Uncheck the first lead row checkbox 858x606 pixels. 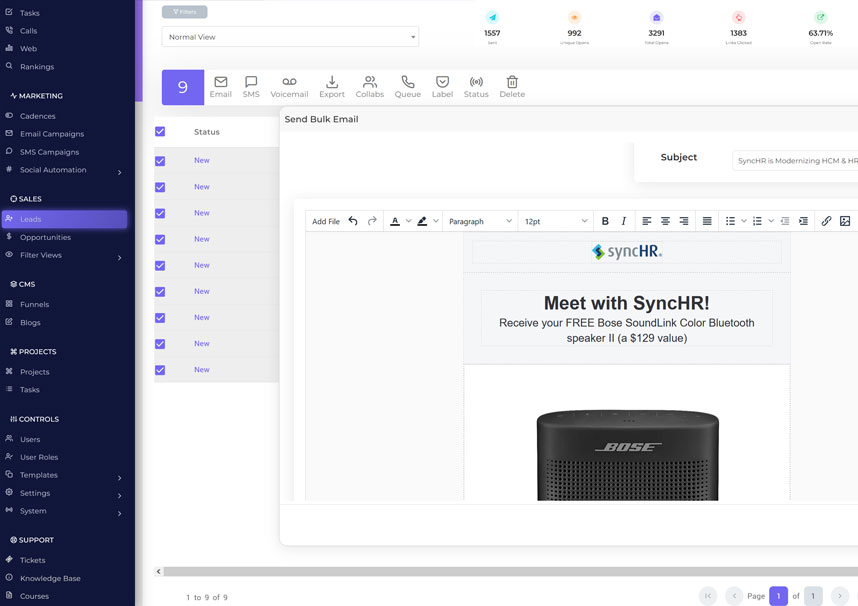160,161
